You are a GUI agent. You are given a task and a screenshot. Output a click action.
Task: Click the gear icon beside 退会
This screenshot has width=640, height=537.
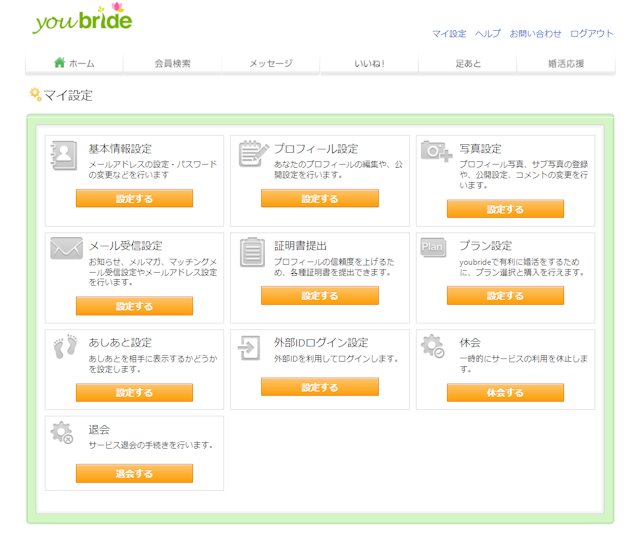[x=65, y=433]
